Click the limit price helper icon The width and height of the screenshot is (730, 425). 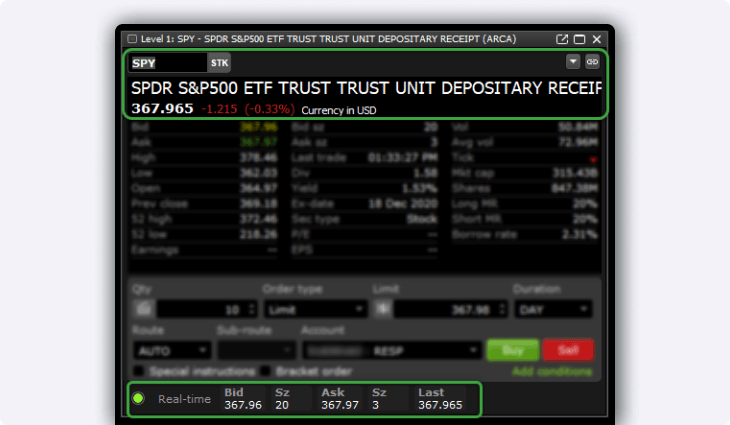383,309
